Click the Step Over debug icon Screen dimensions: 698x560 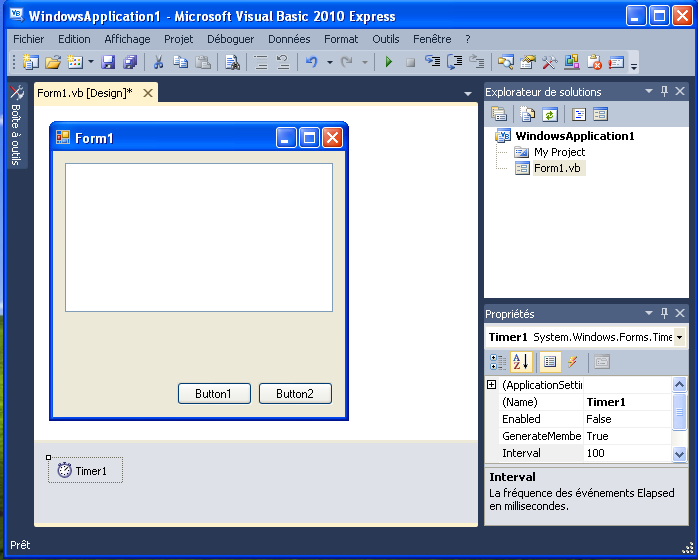pyautogui.click(x=455, y=62)
